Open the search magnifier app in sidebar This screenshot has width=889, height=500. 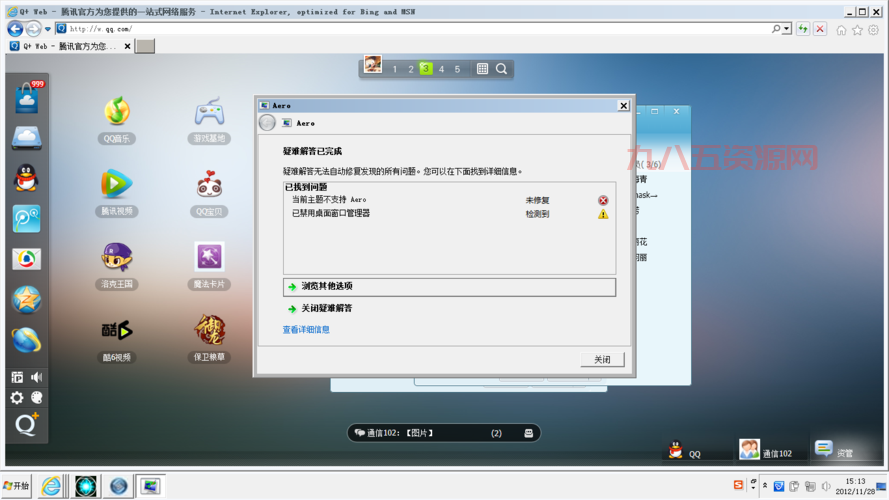[x=27, y=219]
